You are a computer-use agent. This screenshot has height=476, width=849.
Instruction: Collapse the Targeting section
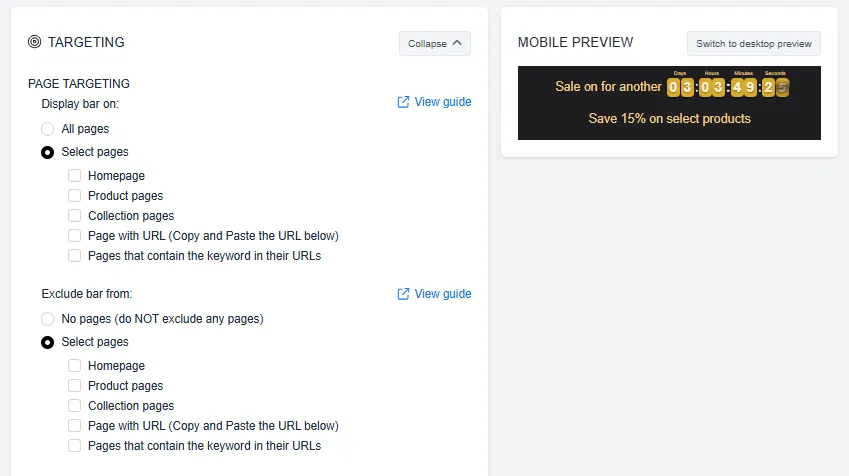click(x=435, y=43)
